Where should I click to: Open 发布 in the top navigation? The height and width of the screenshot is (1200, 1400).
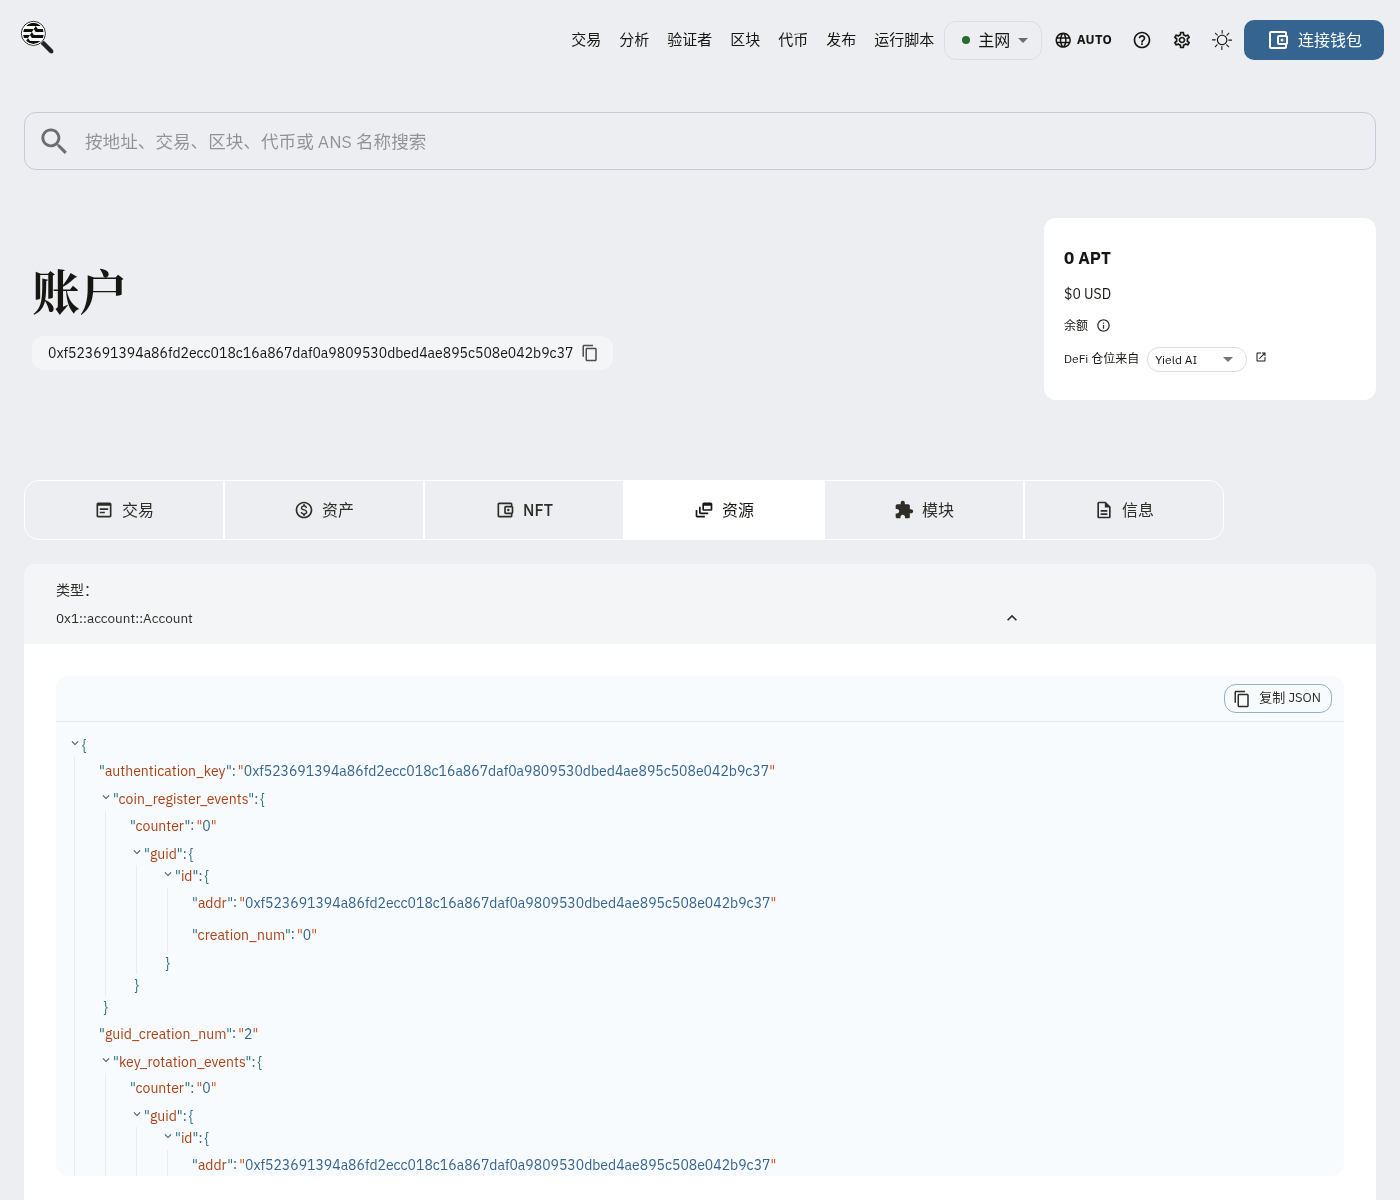pos(841,40)
